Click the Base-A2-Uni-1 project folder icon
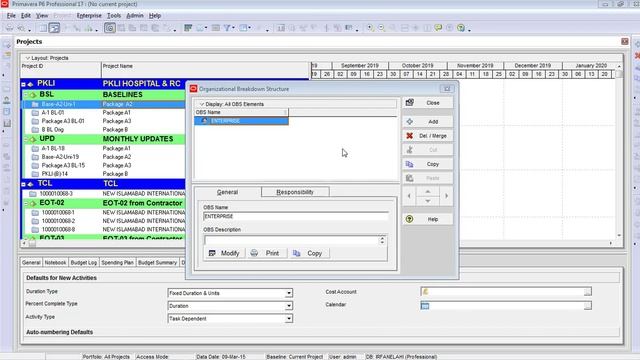 (35, 104)
